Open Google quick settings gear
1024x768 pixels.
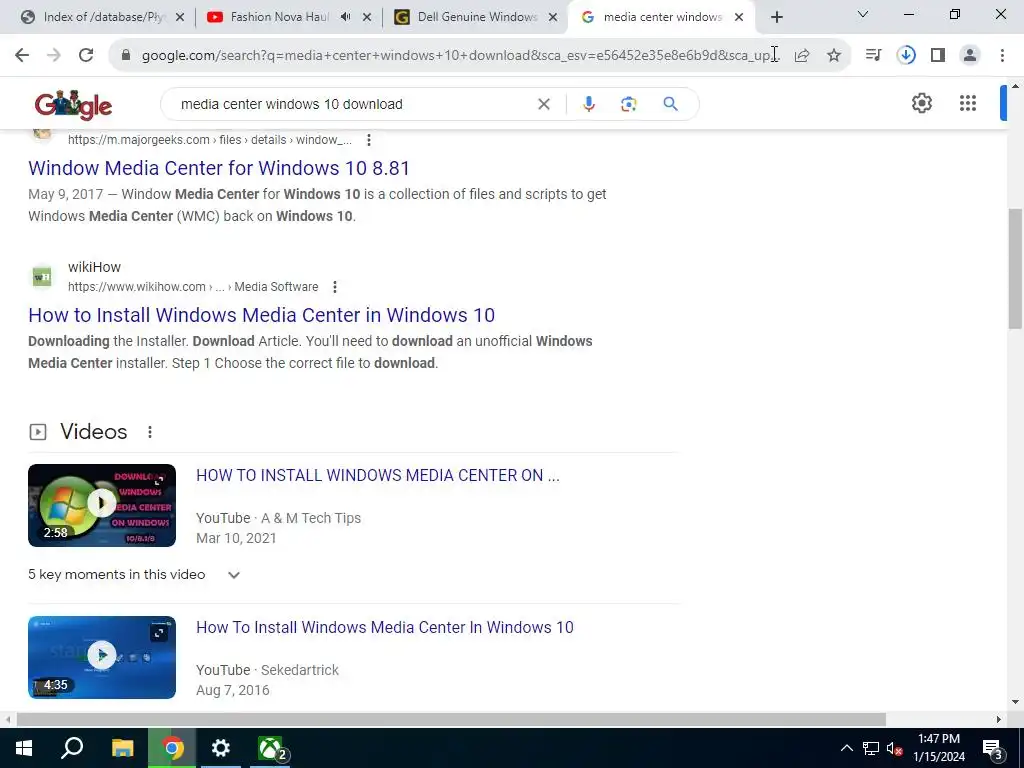tap(921, 103)
